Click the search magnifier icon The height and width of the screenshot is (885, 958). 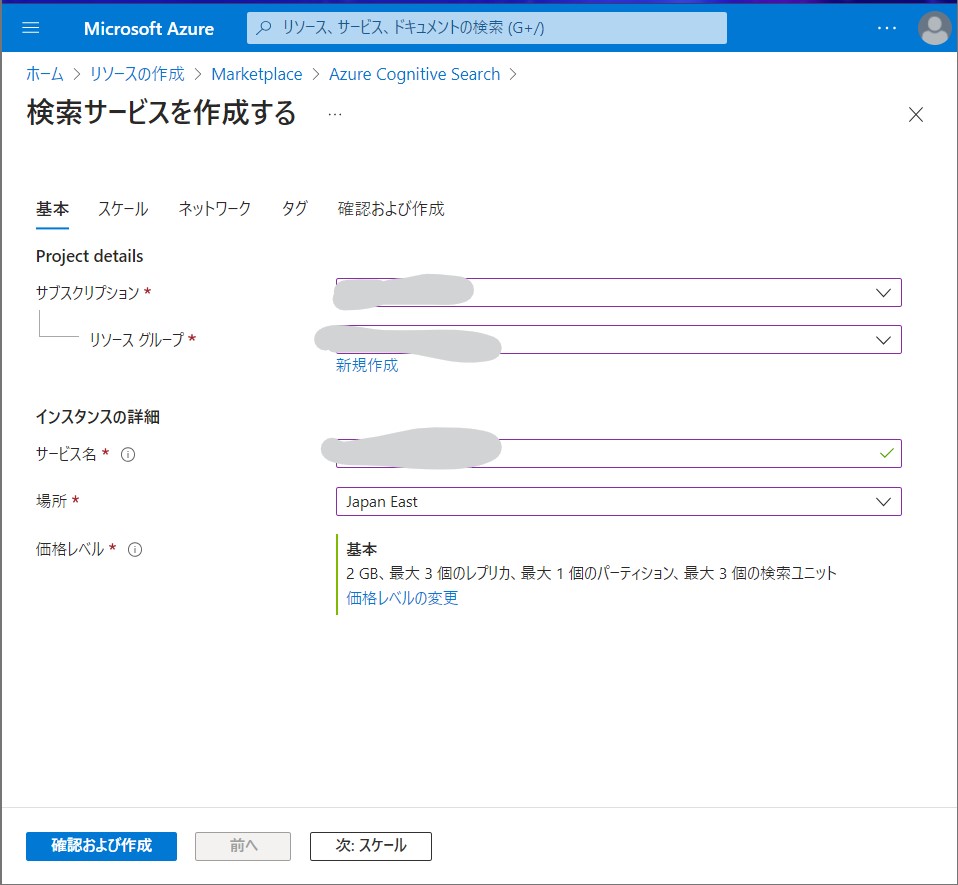click(x=264, y=28)
